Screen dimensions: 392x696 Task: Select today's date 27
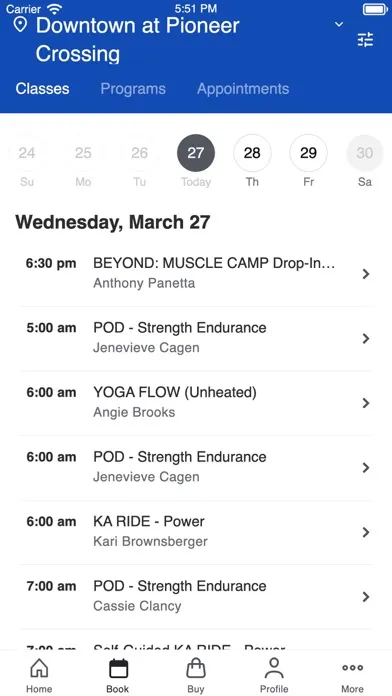coord(196,153)
